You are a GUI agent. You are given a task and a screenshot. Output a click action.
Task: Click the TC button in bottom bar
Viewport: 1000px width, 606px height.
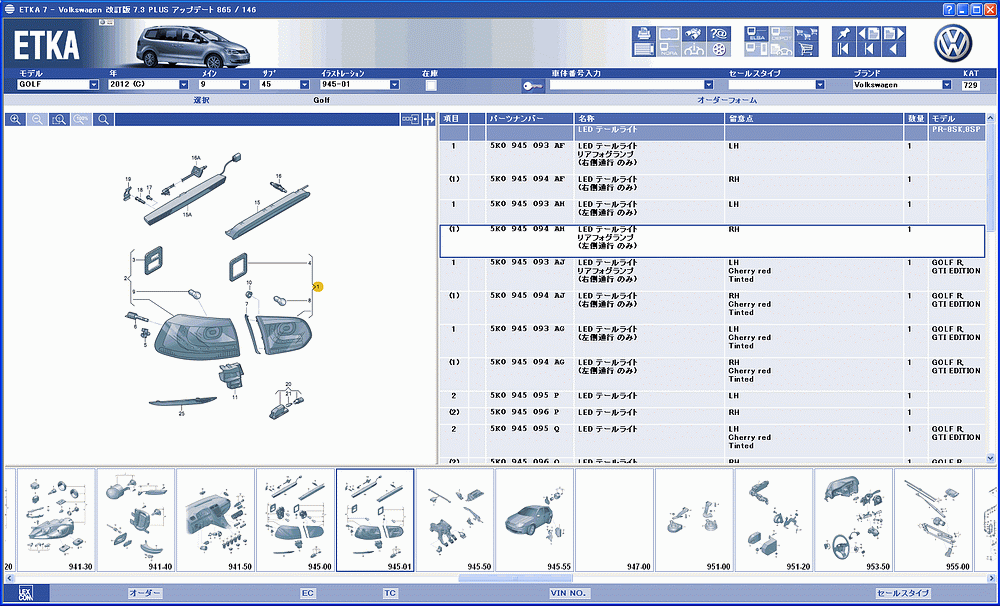tap(390, 593)
